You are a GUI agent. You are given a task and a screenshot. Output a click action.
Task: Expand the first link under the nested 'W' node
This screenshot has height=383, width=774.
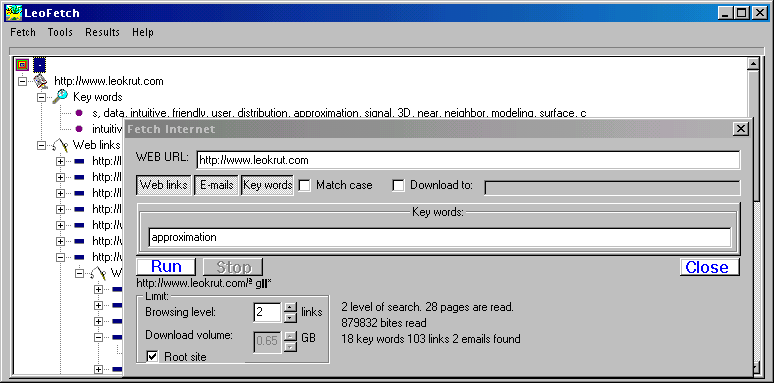tap(98, 289)
